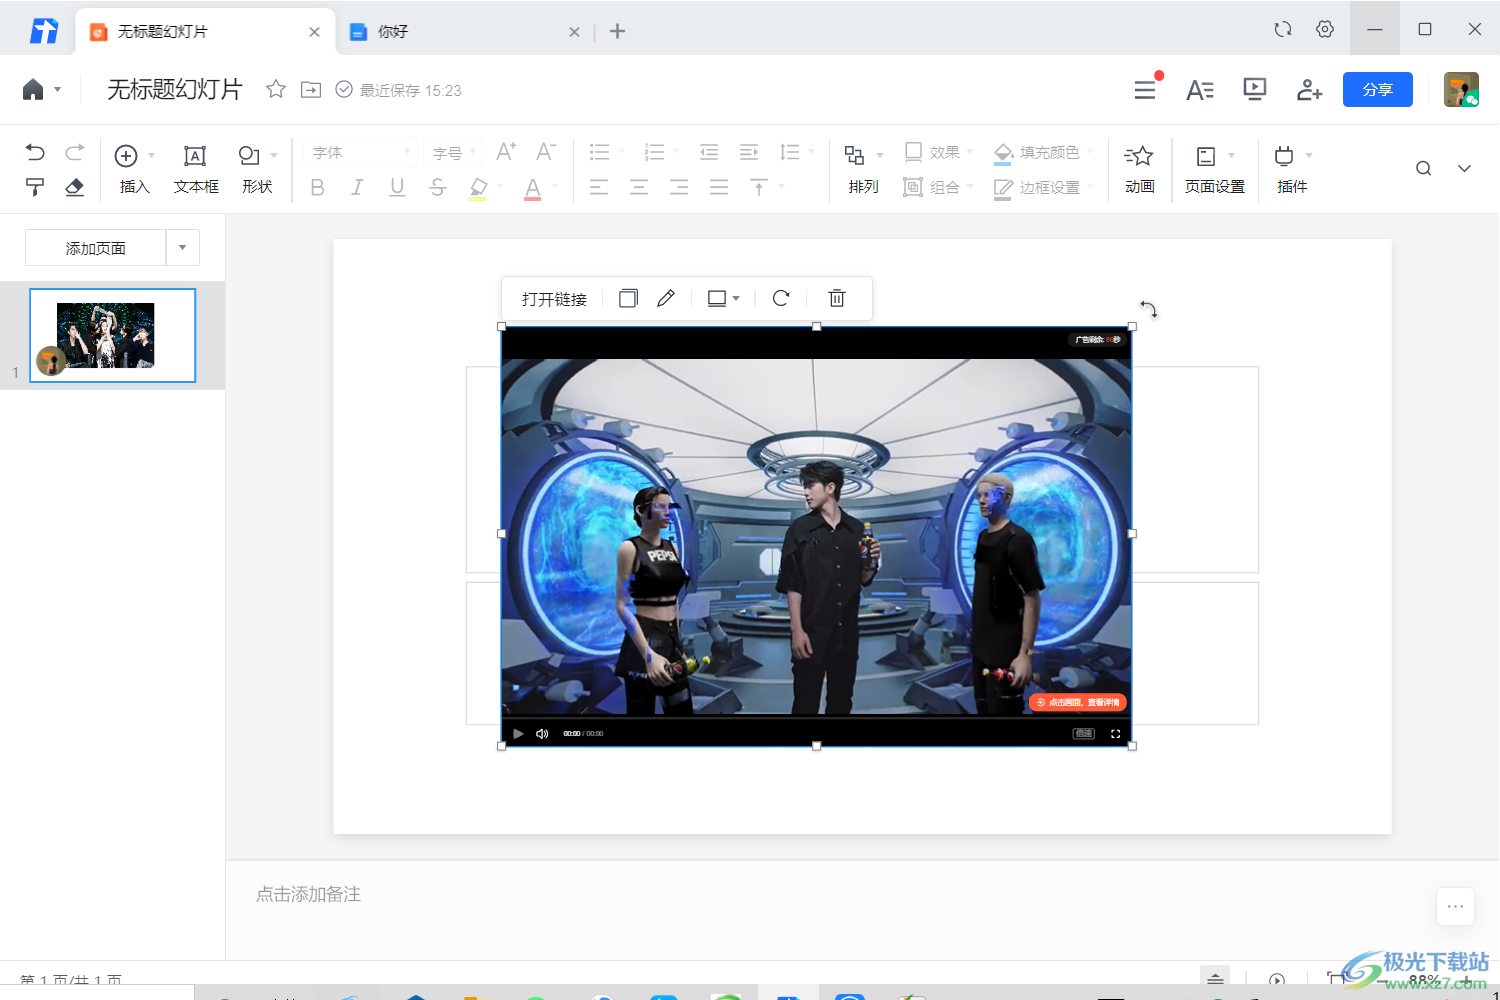
Task: Expand the home icon dropdown arrow
Action: pyautogui.click(x=57, y=90)
